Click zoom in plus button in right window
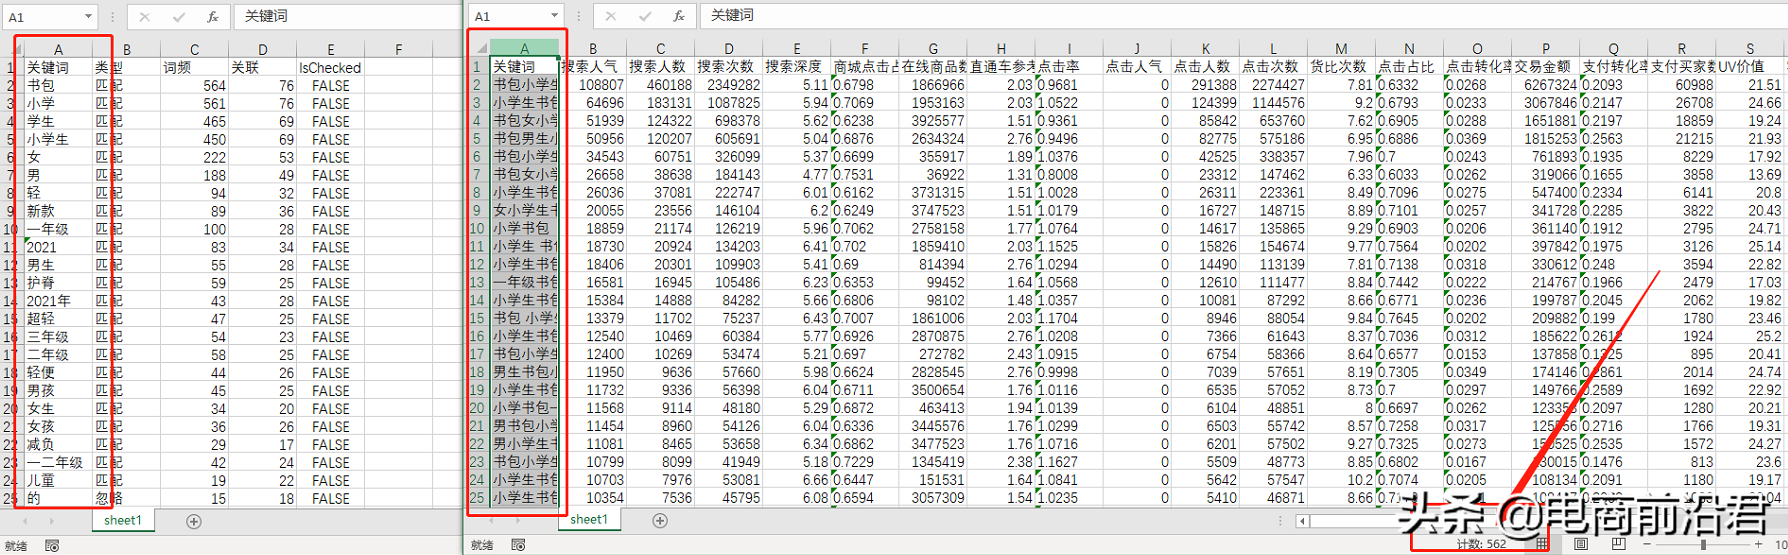Image resolution: width=1788 pixels, height=555 pixels. [1758, 545]
